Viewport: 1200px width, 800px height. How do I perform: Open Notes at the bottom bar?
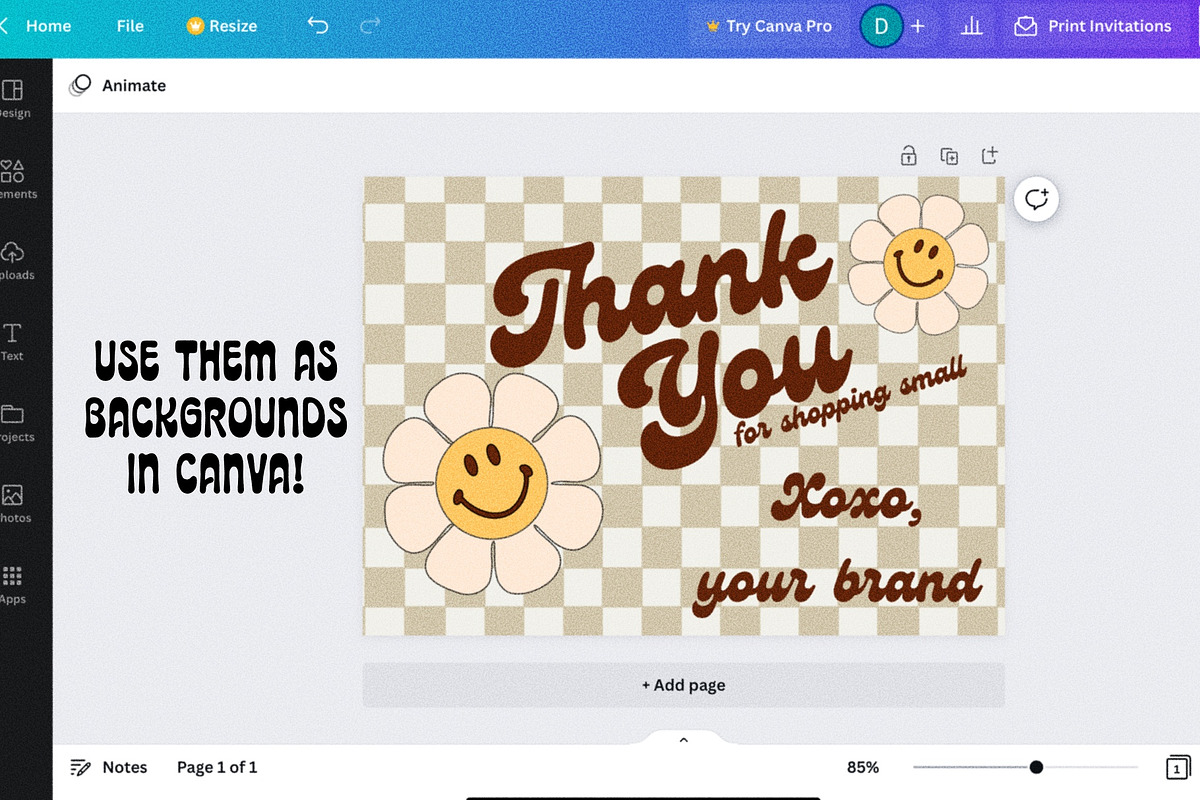click(x=109, y=767)
